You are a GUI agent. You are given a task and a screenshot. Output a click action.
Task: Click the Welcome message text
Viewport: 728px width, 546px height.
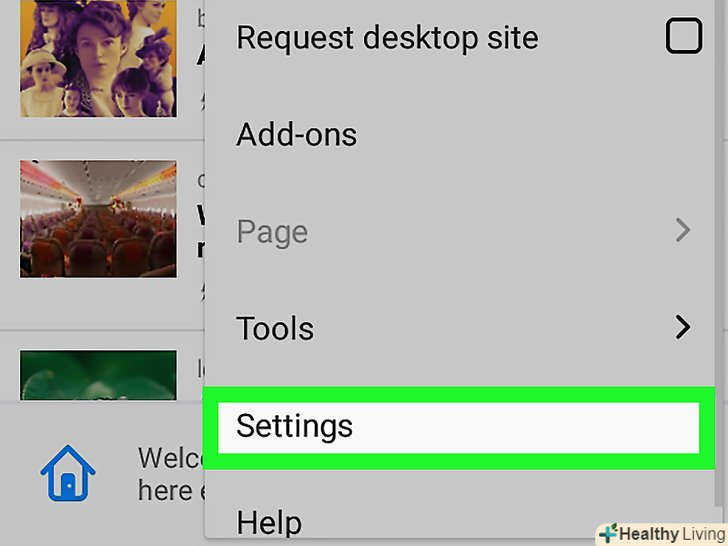(170, 474)
